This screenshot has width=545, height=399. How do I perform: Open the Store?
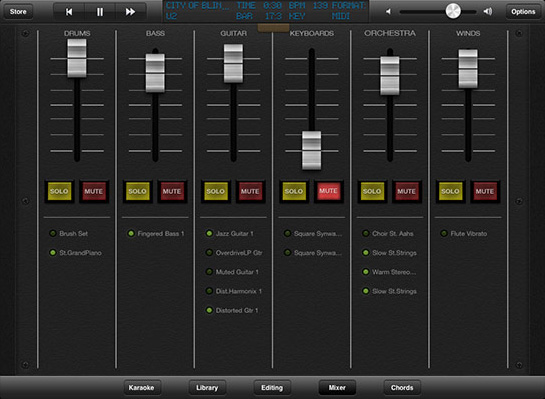[18, 12]
